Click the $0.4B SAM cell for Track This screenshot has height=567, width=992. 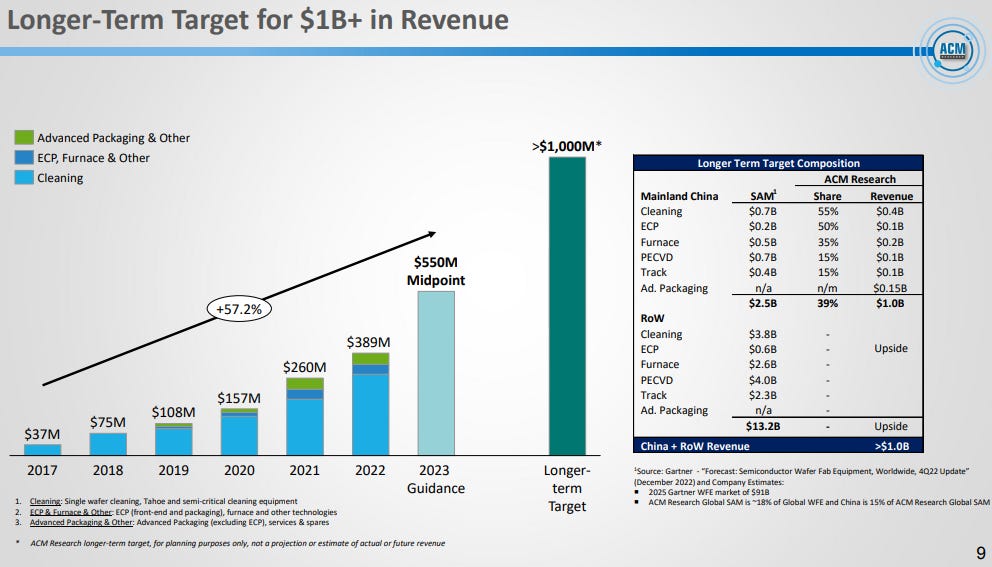[x=763, y=273]
